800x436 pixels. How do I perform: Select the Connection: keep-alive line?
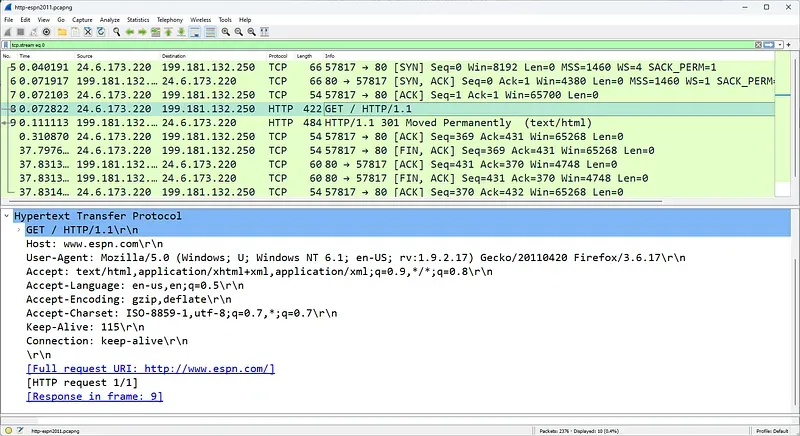coord(107,341)
